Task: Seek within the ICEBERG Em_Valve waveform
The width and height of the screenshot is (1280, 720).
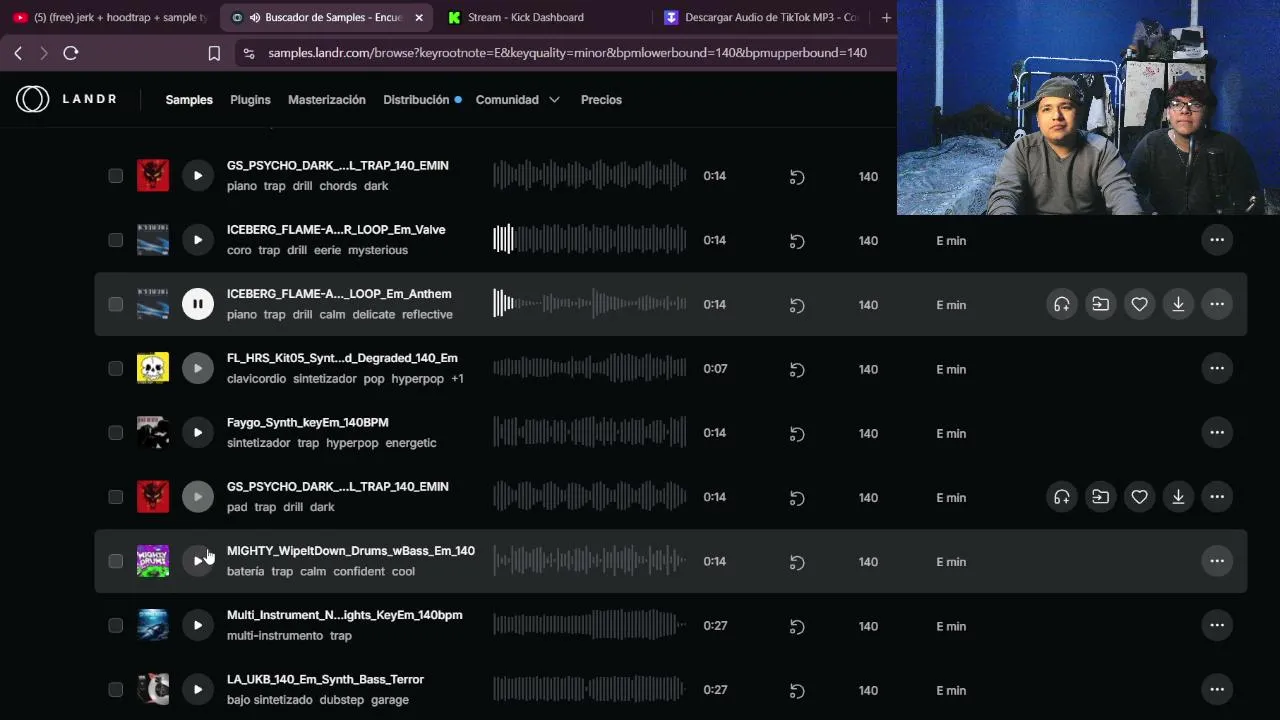Action: coord(590,240)
